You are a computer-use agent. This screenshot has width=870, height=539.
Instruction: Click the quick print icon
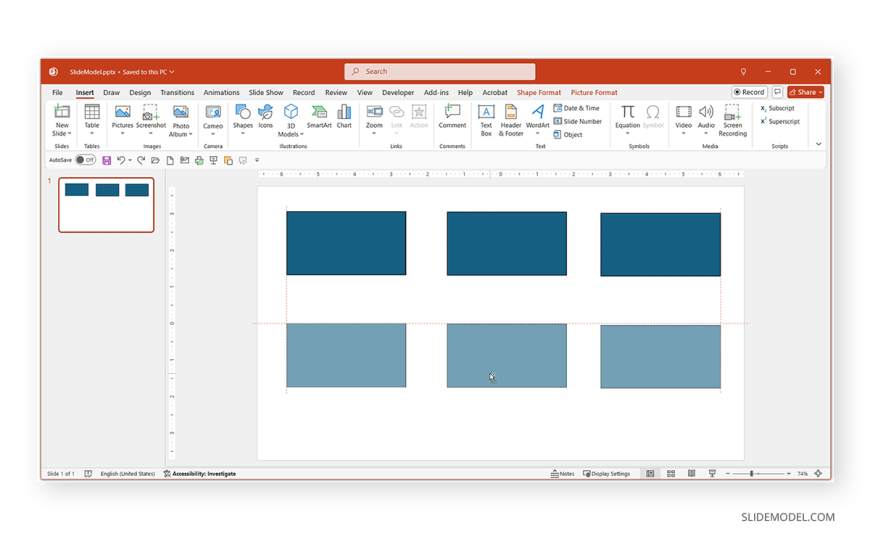(199, 160)
